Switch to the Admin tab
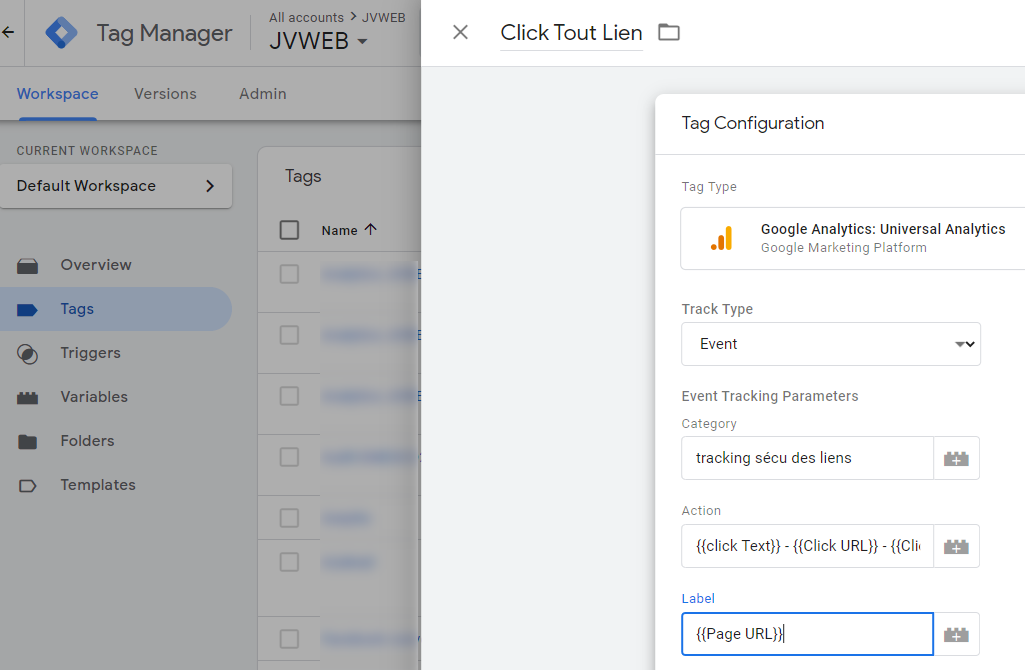This screenshot has width=1025, height=670. tap(263, 94)
